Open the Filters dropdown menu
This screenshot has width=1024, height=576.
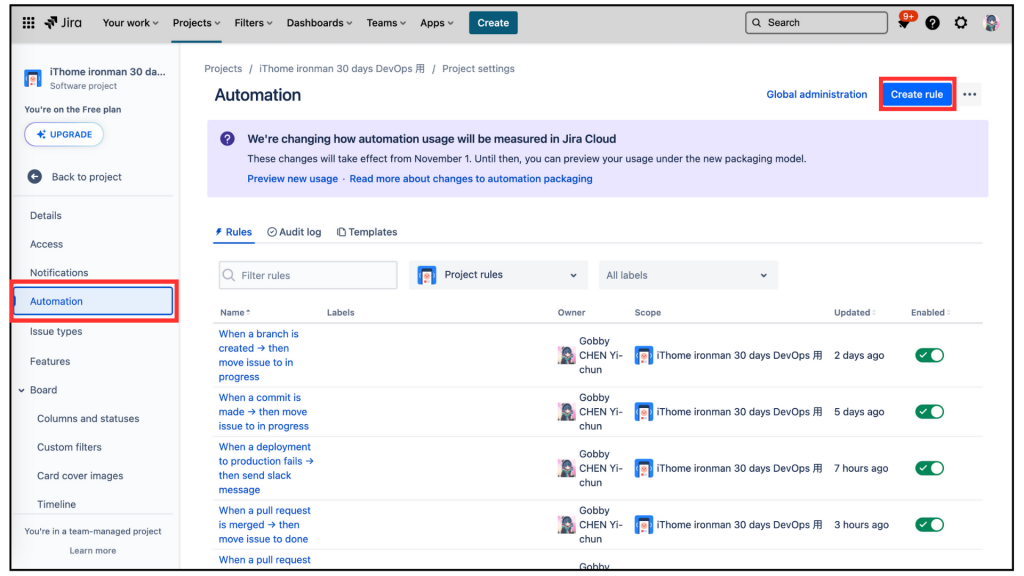pos(253,23)
